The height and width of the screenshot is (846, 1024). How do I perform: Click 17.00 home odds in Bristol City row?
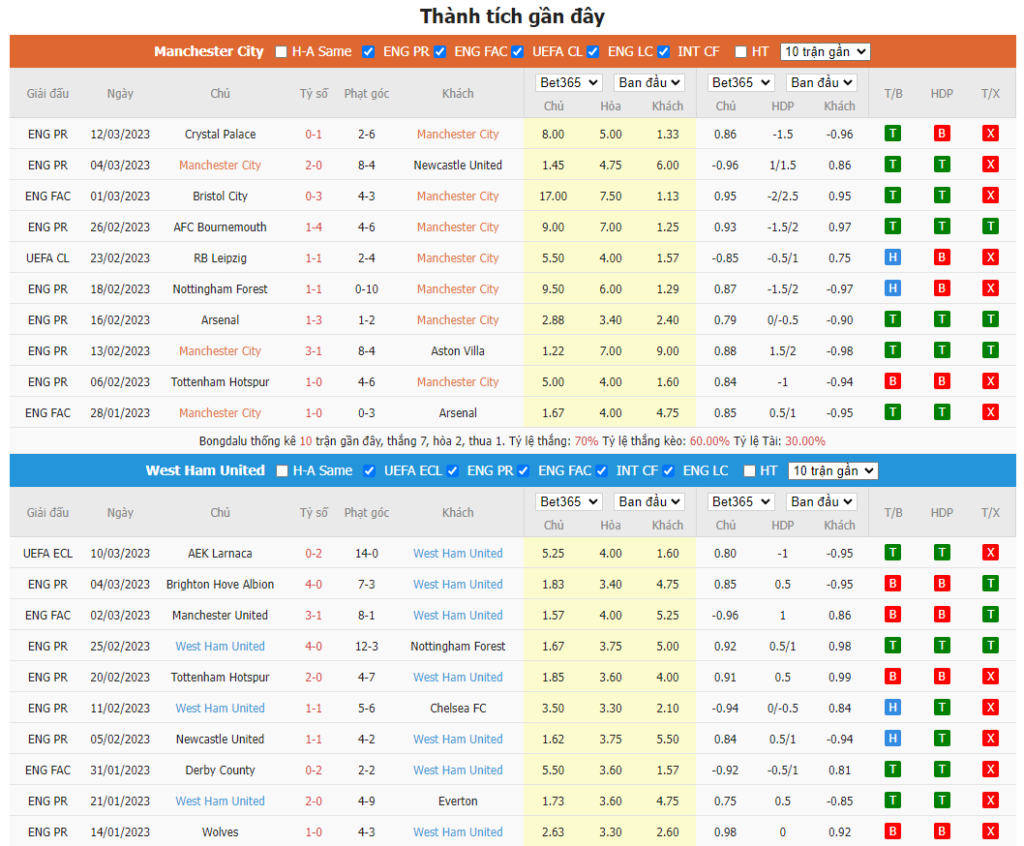(553, 196)
